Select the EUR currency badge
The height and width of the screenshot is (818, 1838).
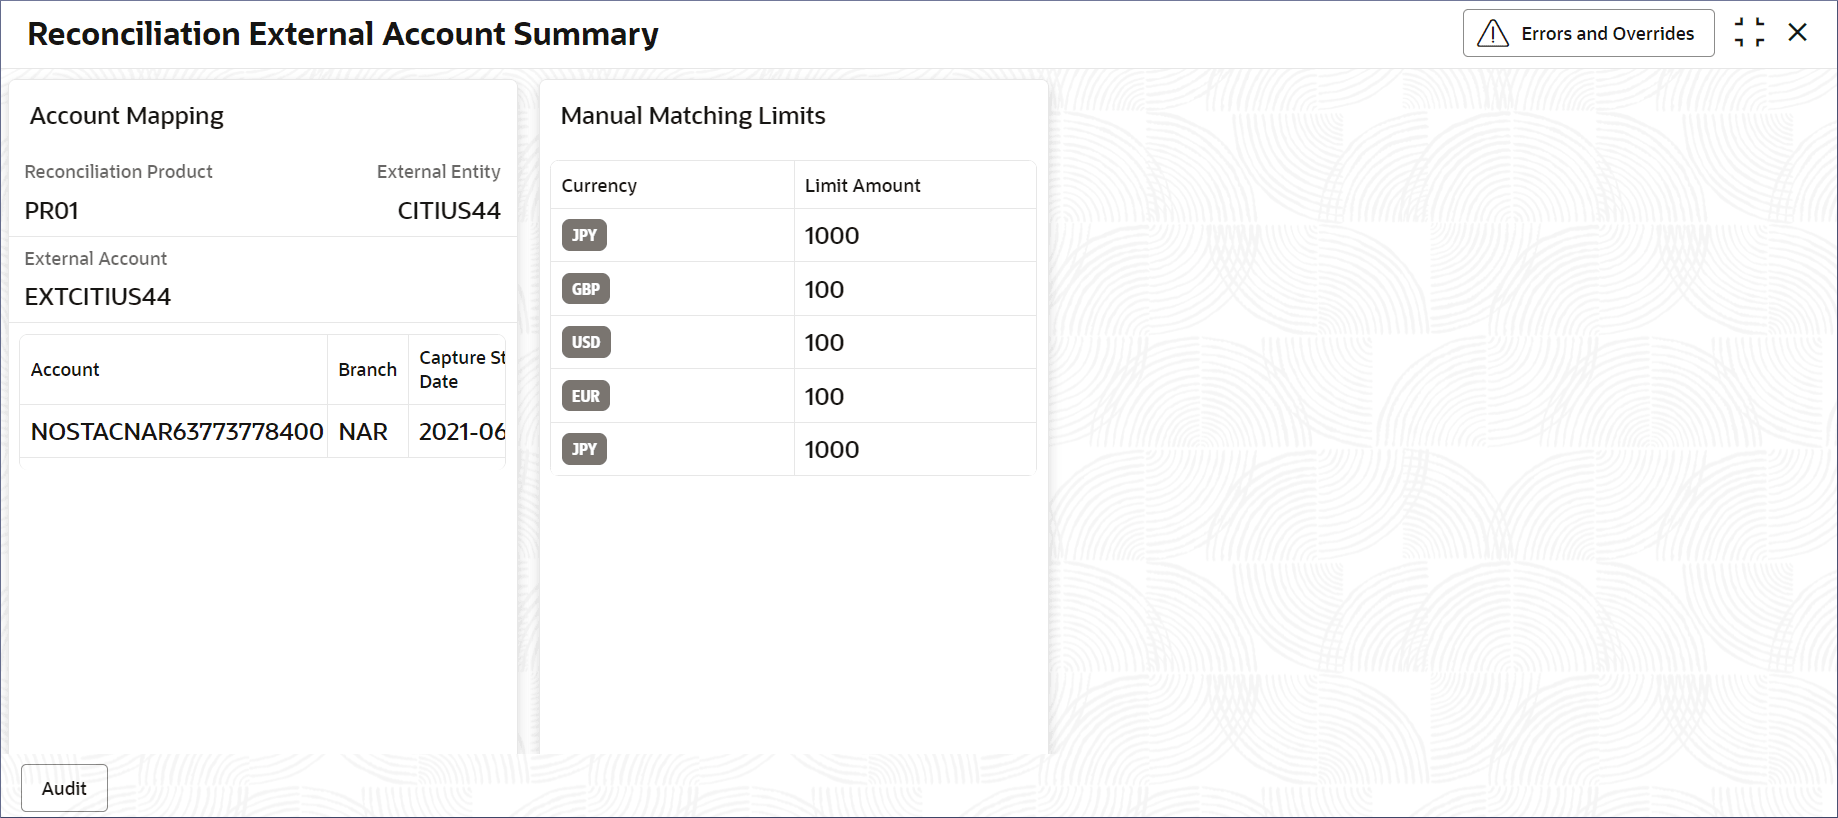point(585,396)
